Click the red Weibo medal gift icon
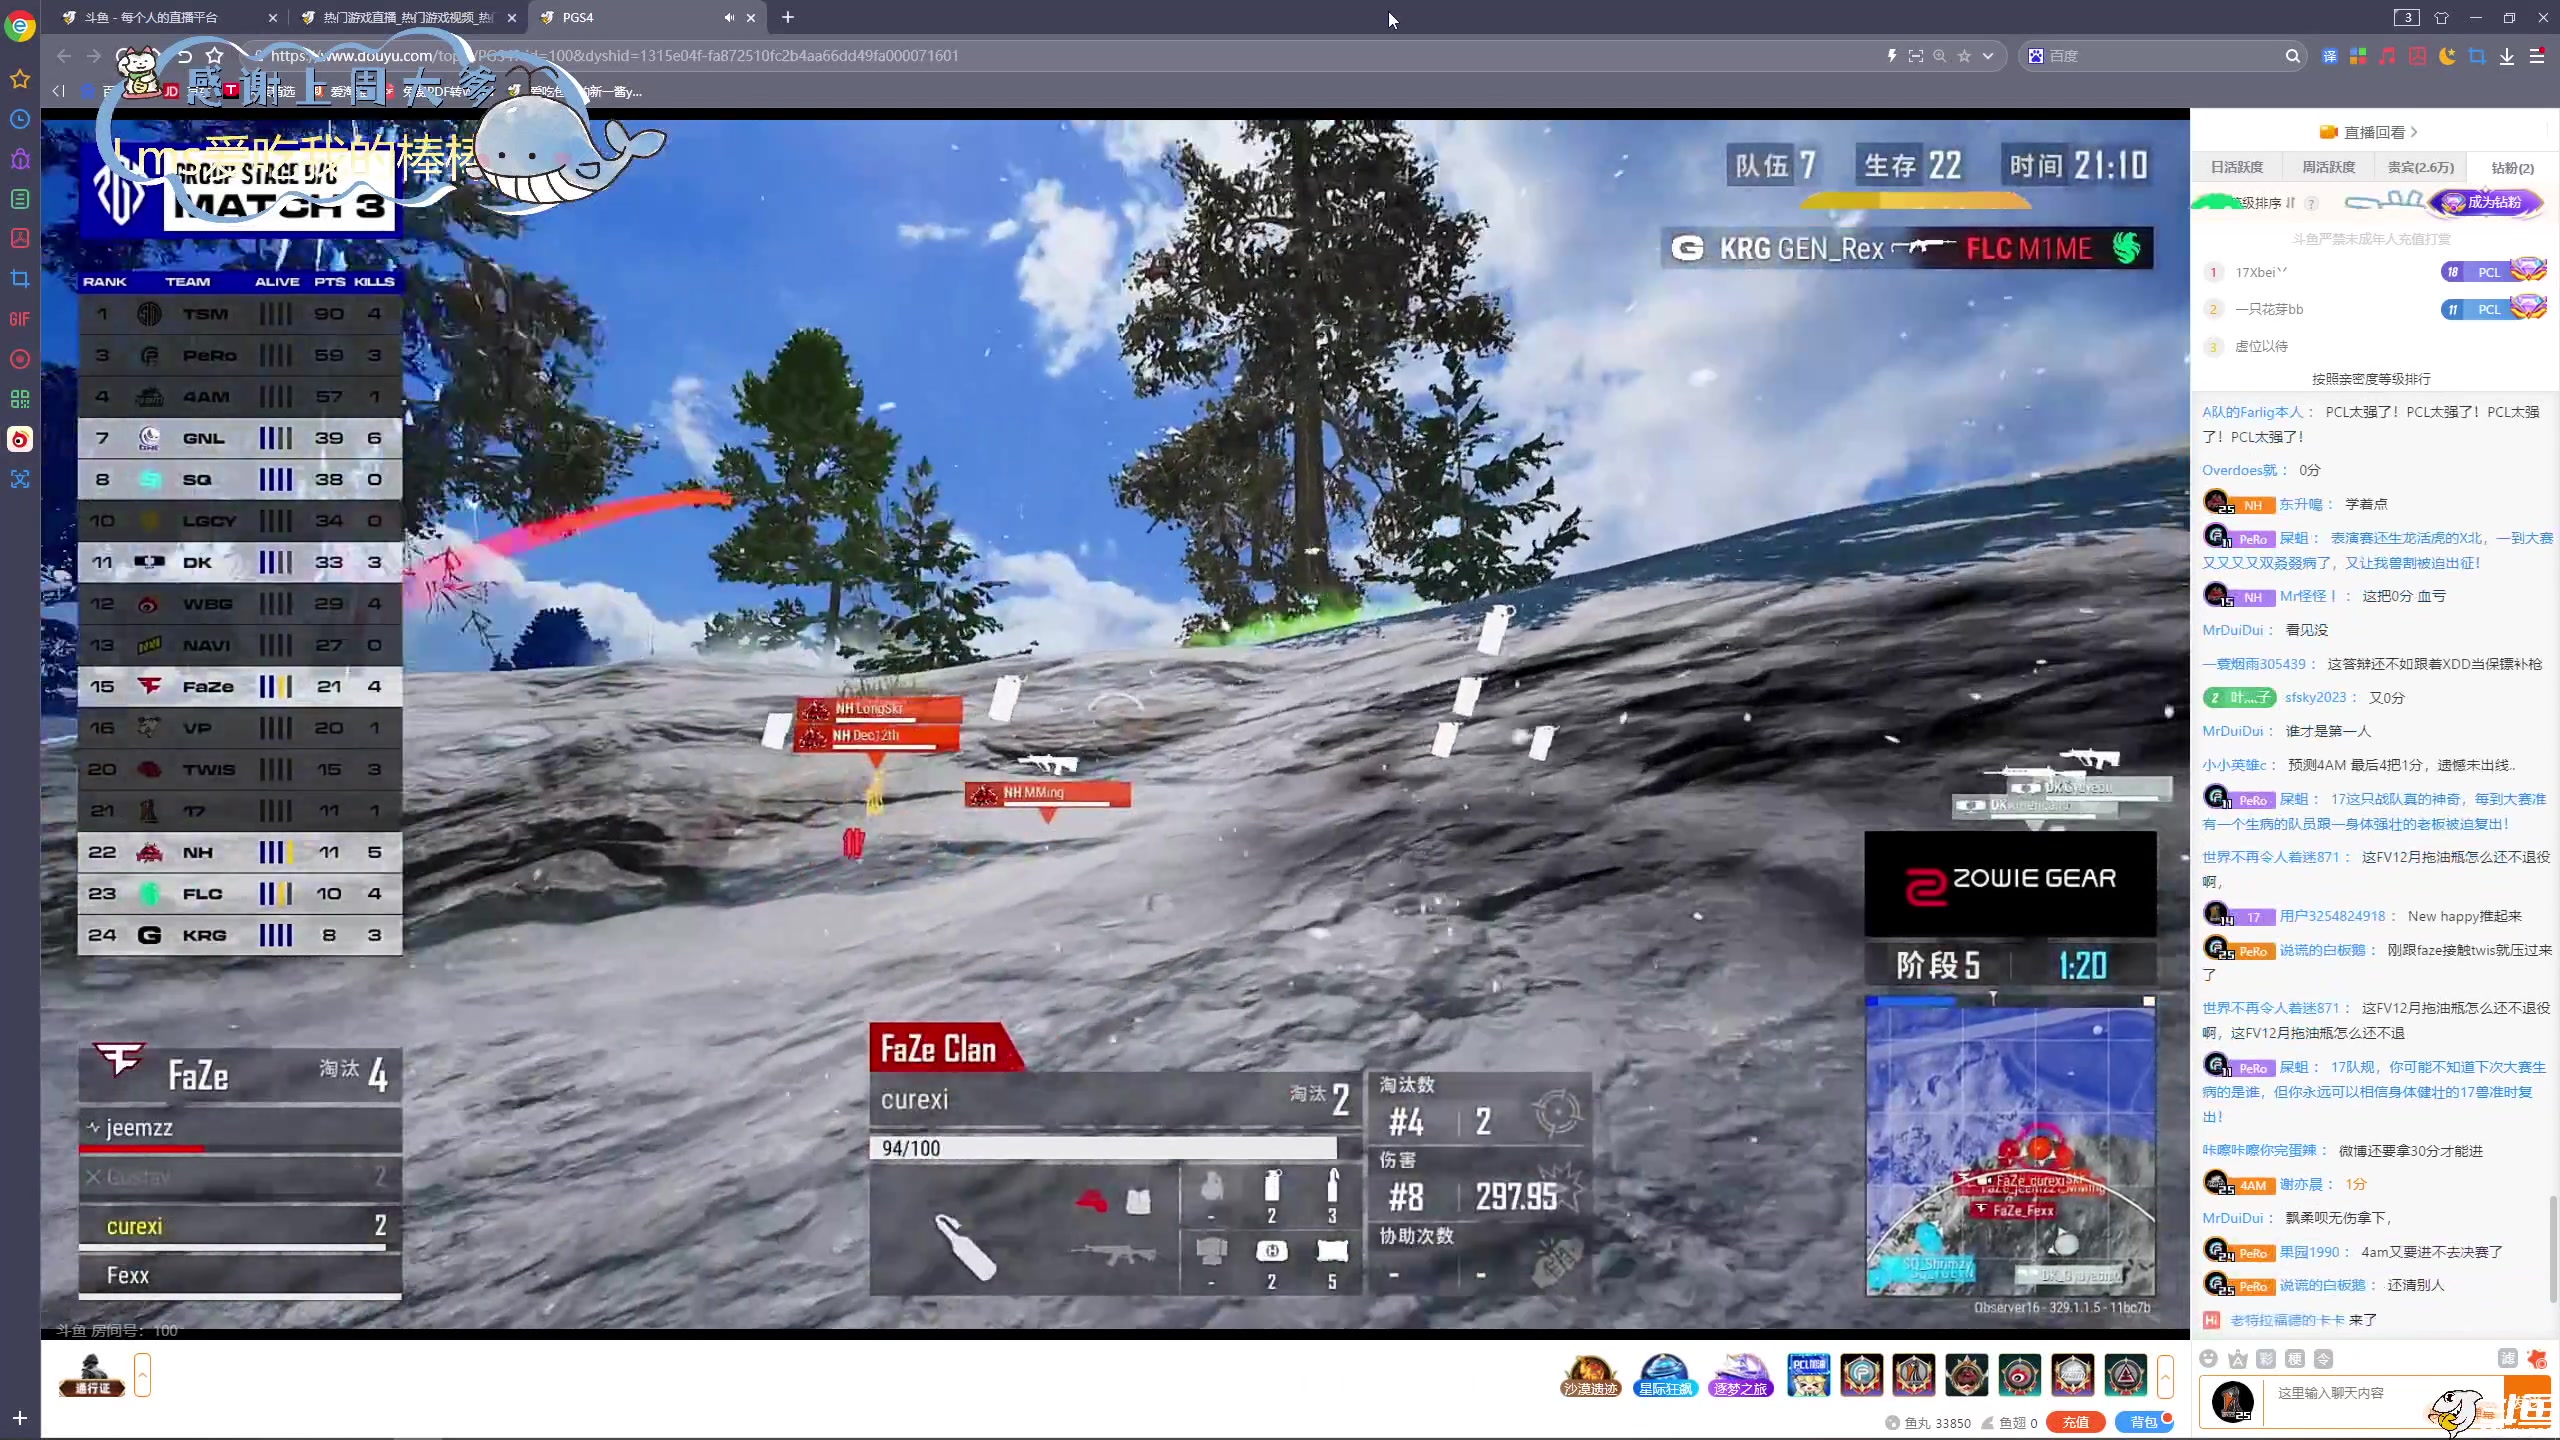This screenshot has height=1440, width=2560. [2019, 1375]
